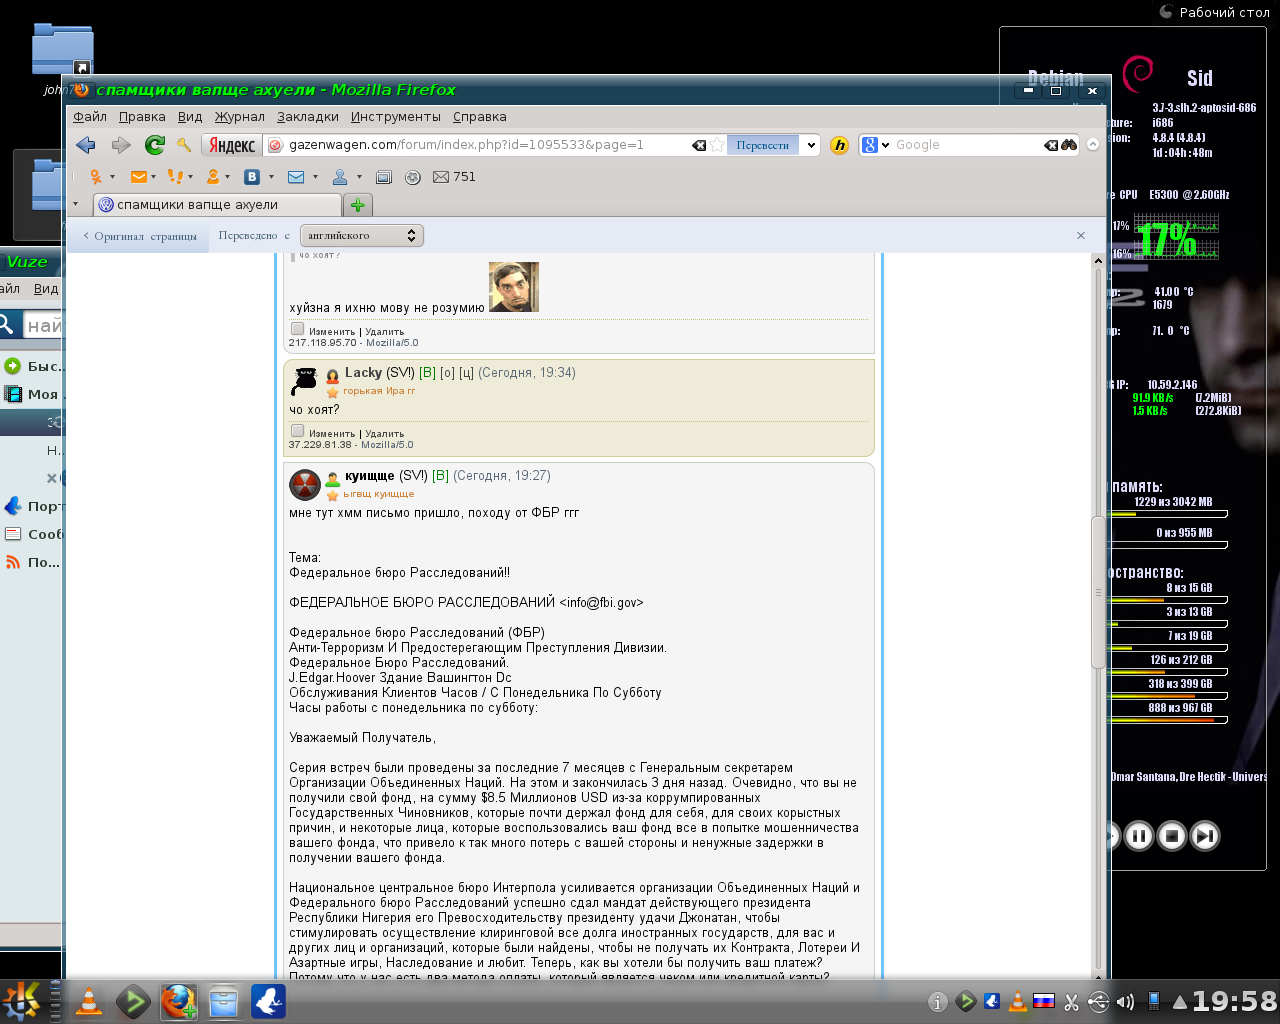Open Вид menu in Vuze window
Image resolution: width=1280 pixels, height=1024 pixels.
(46, 289)
